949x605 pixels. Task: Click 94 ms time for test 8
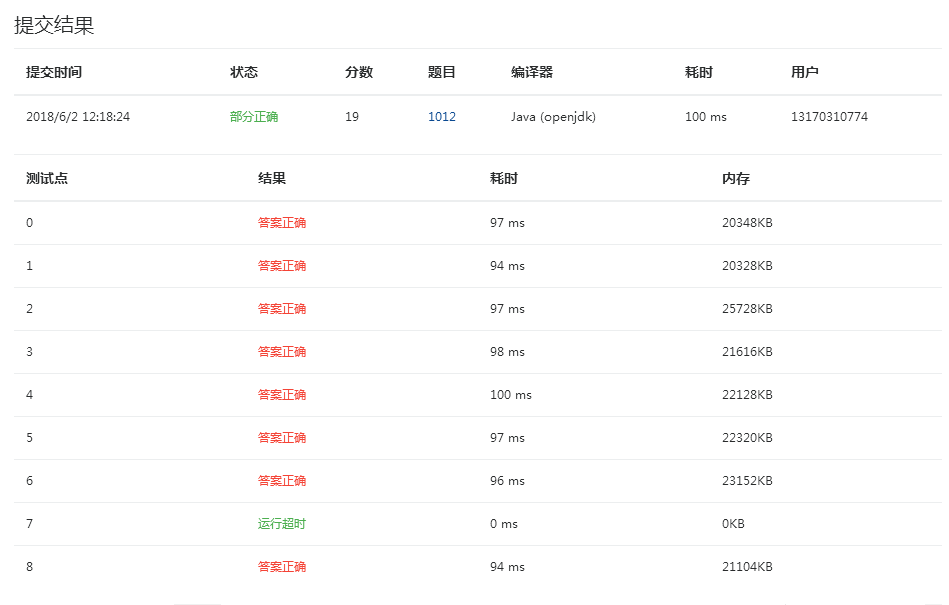point(507,566)
